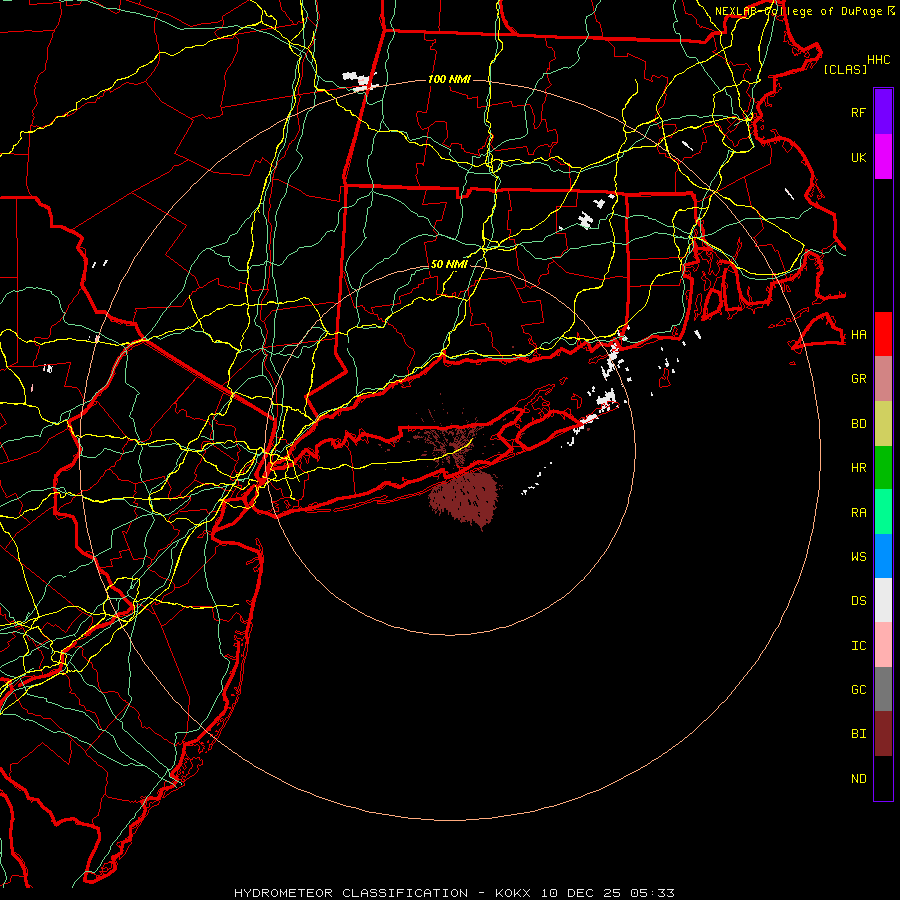Click the large dark red biological echo blob offshore
This screenshot has width=900, height=900.
tap(464, 497)
